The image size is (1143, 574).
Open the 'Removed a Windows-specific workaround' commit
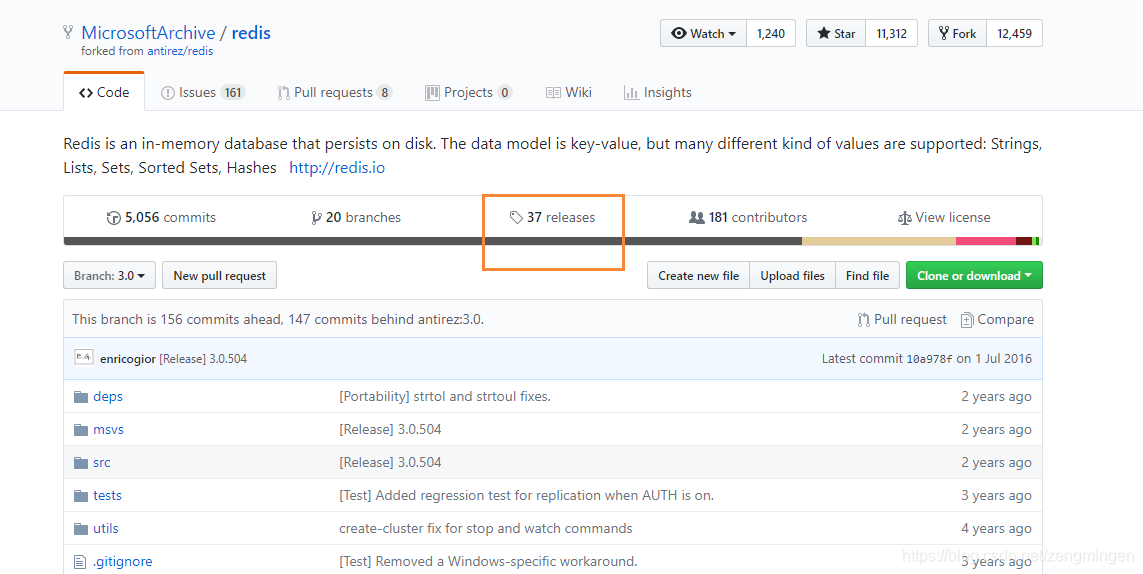click(x=488, y=562)
